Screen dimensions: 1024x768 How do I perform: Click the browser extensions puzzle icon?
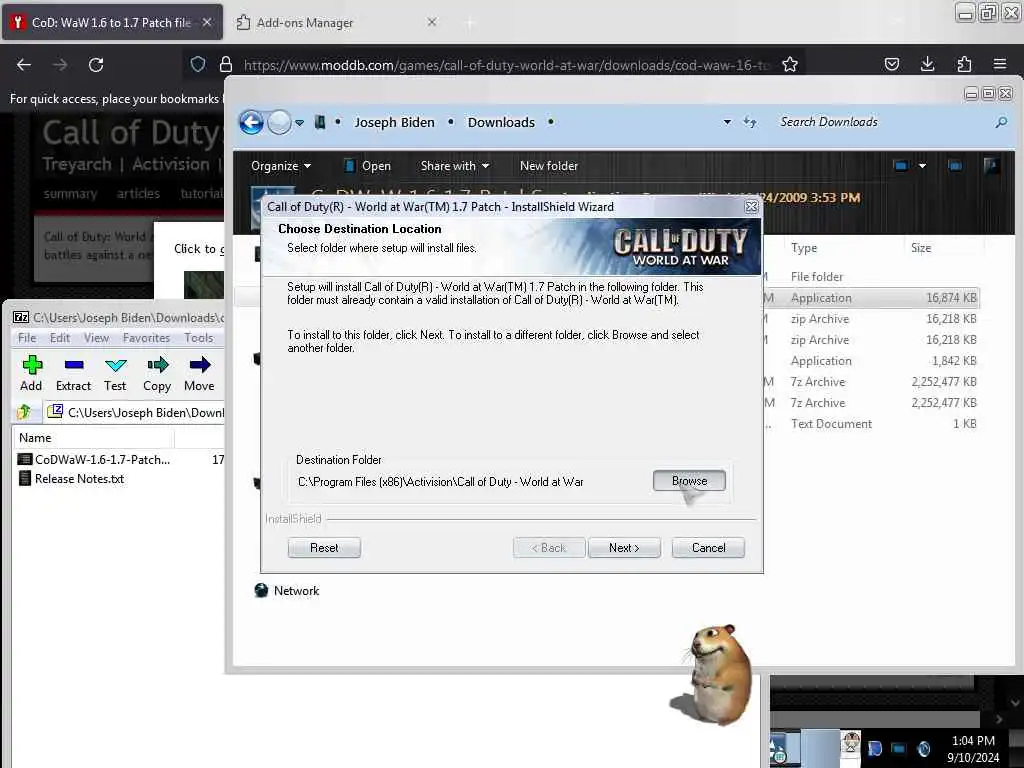click(x=964, y=64)
